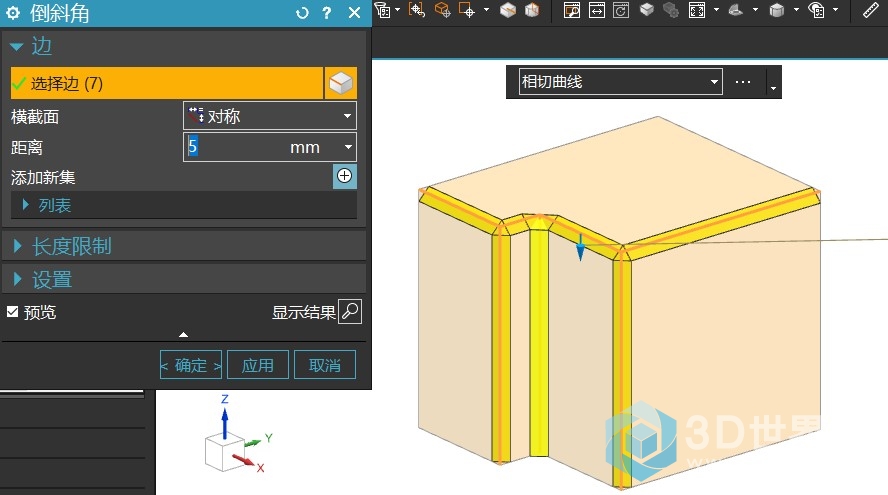
Task: Click the 应用 button
Action: [x=258, y=365]
